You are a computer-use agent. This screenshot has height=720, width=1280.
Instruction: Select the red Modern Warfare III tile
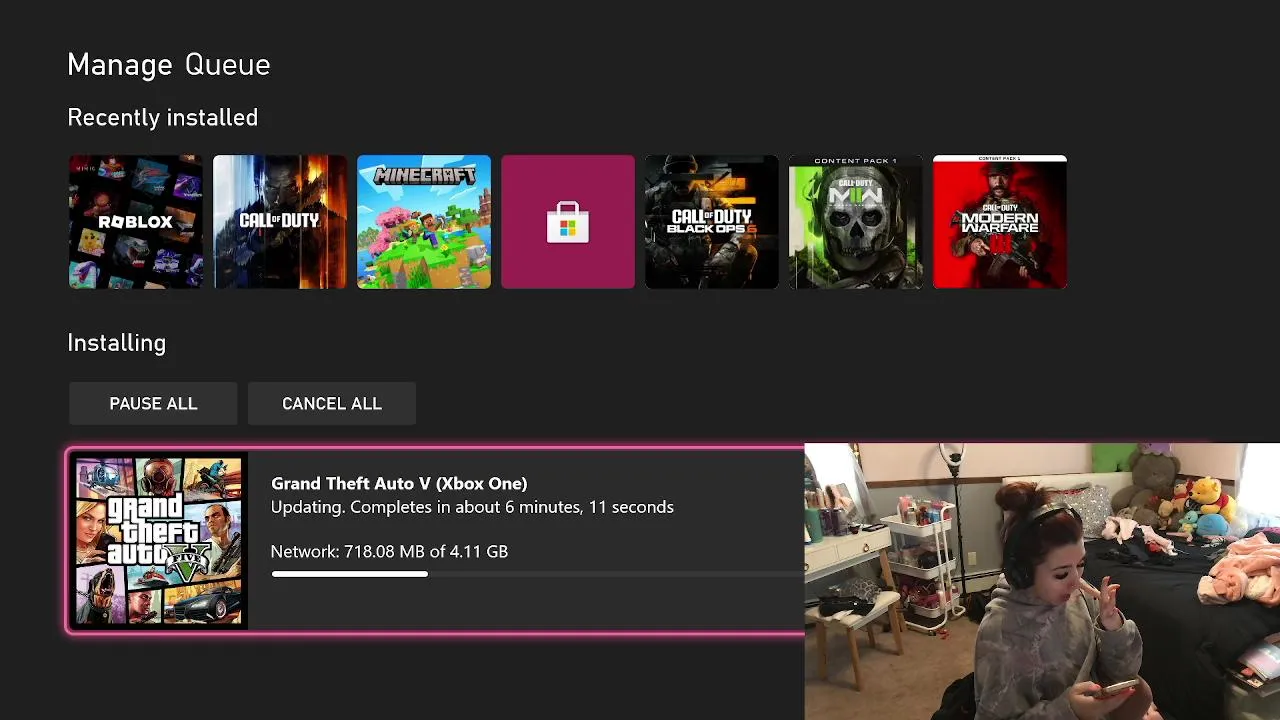[999, 222]
